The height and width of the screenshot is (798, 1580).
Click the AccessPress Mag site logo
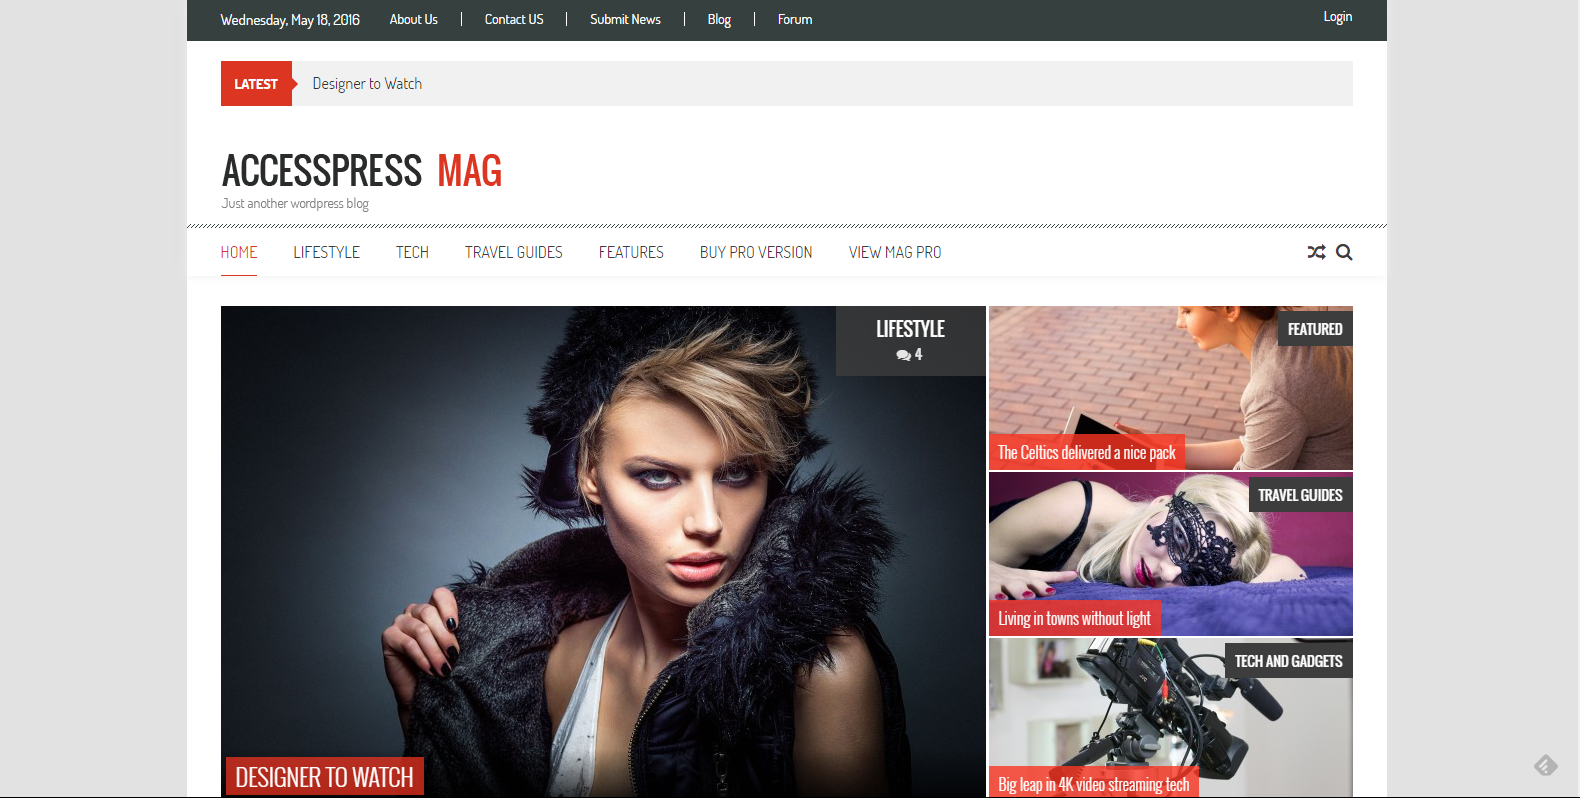(x=361, y=171)
